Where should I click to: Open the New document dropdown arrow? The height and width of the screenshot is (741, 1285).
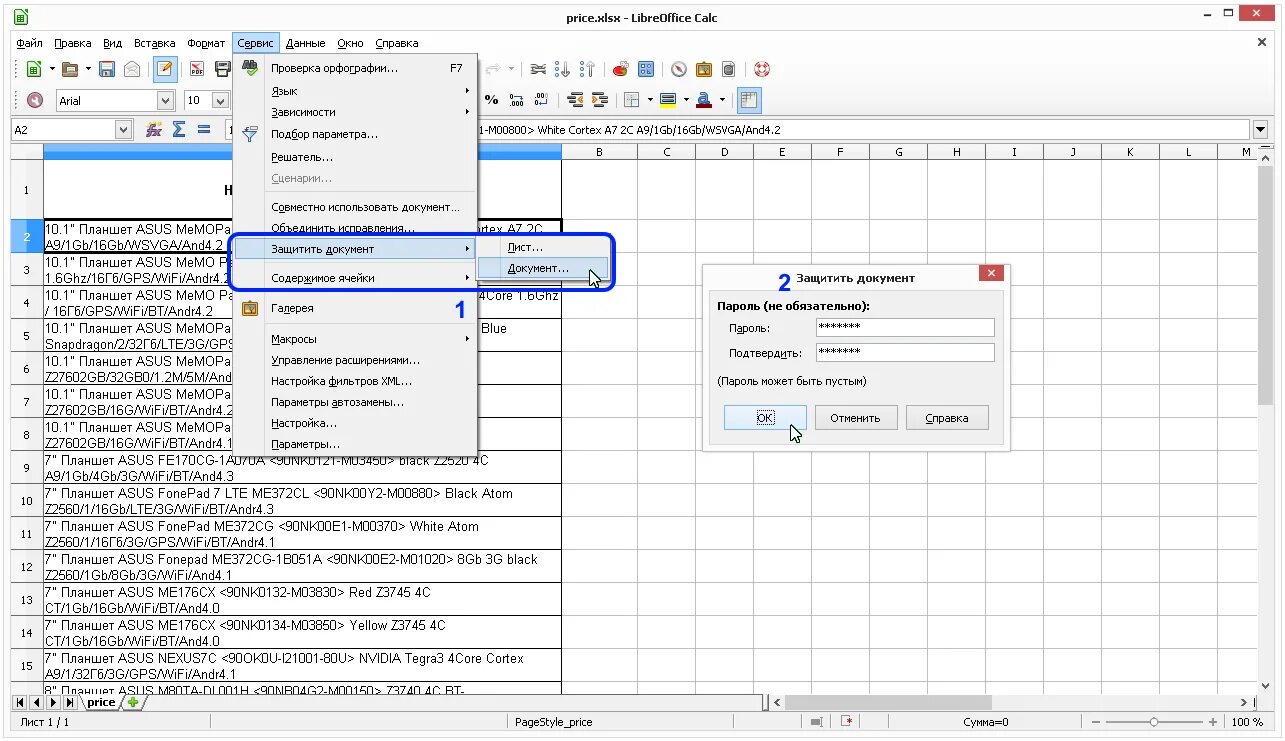click(x=52, y=69)
